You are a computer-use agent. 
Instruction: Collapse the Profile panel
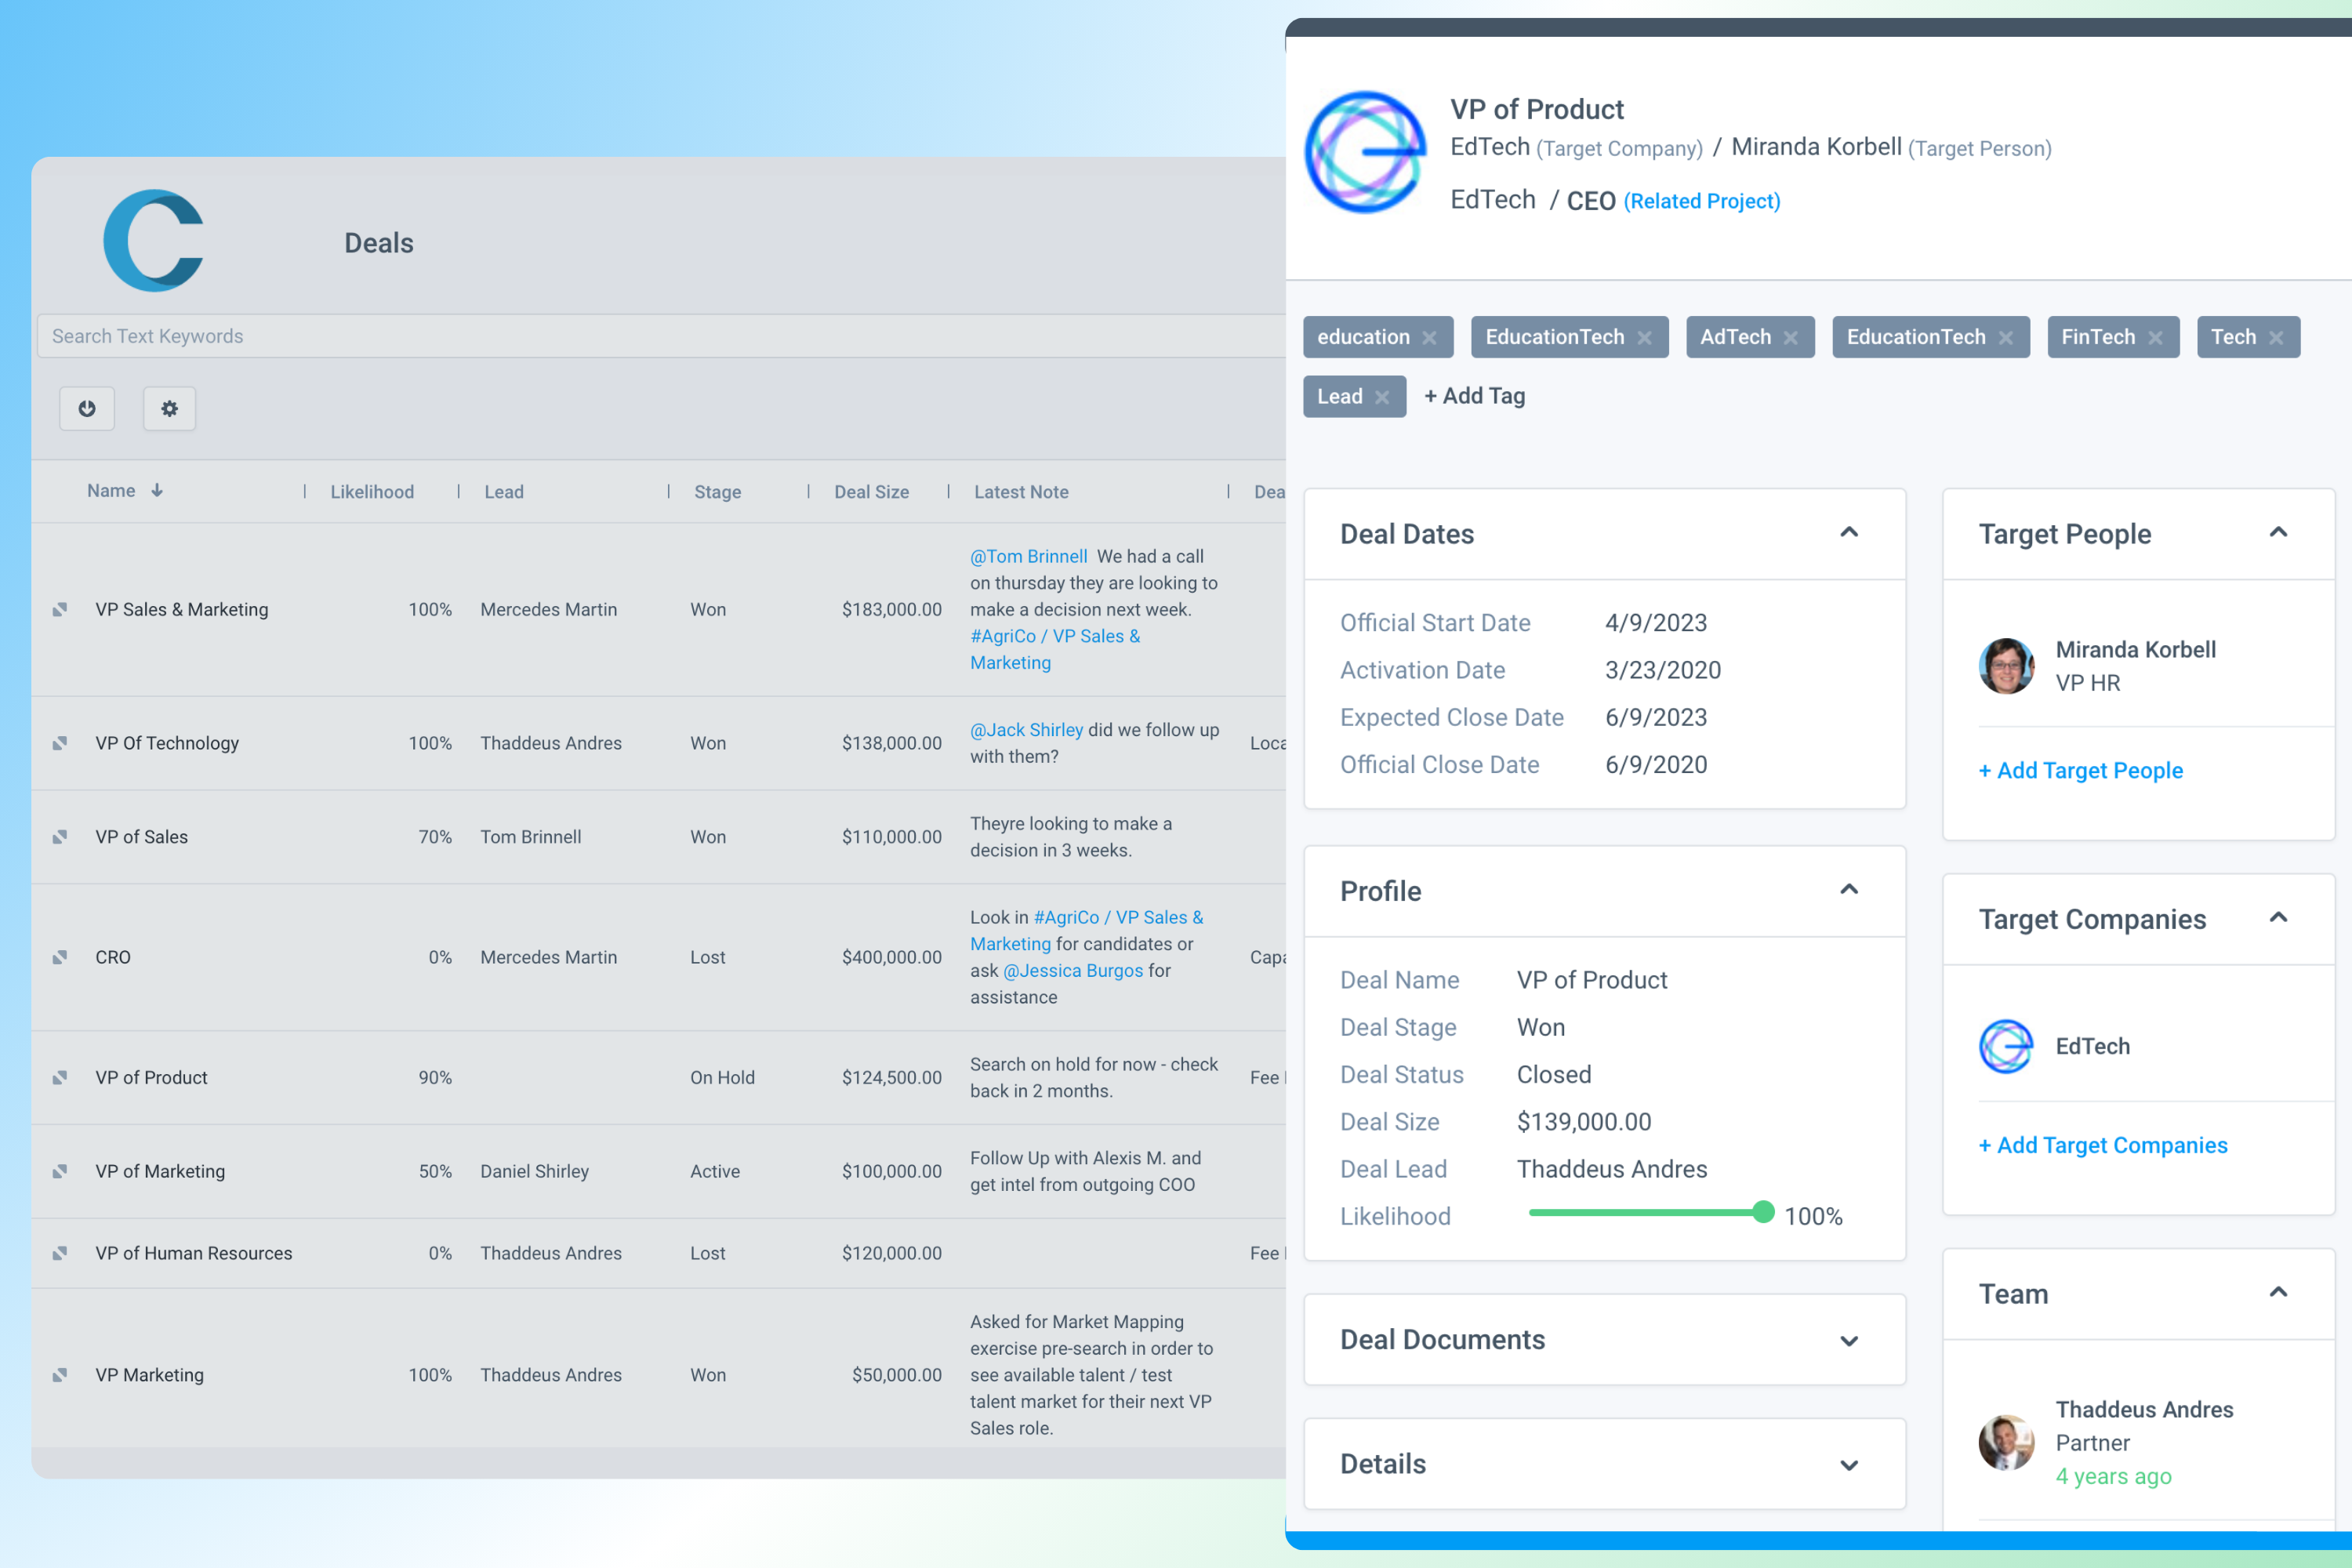point(1849,890)
